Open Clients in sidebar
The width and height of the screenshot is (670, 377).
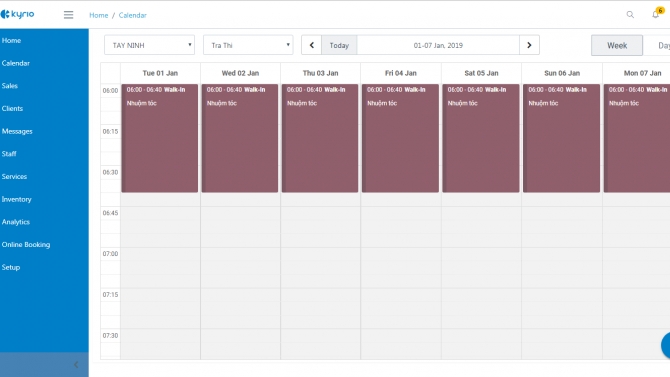point(12,109)
